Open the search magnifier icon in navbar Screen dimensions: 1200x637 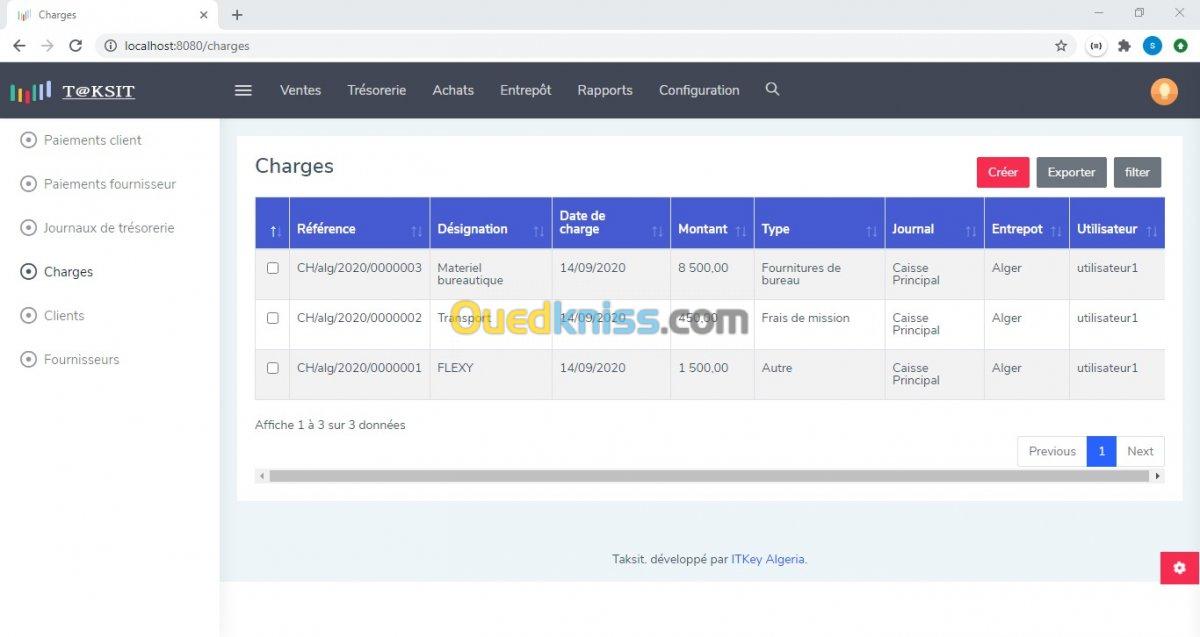point(772,89)
